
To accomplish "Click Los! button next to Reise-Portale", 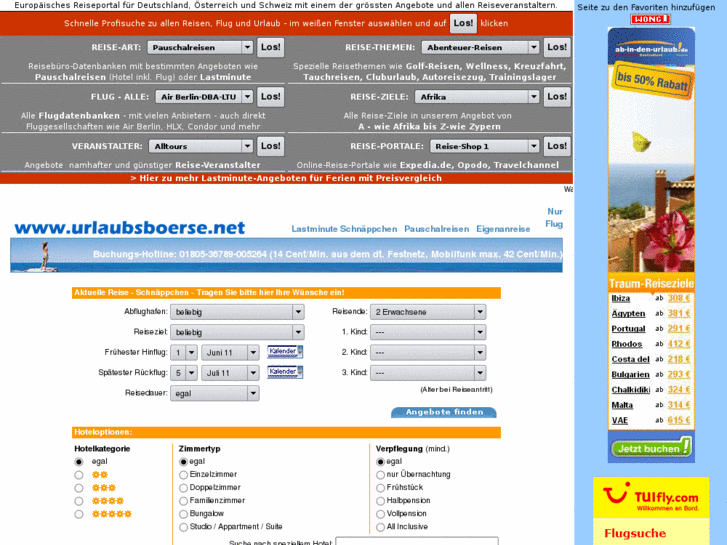I will click(x=557, y=147).
